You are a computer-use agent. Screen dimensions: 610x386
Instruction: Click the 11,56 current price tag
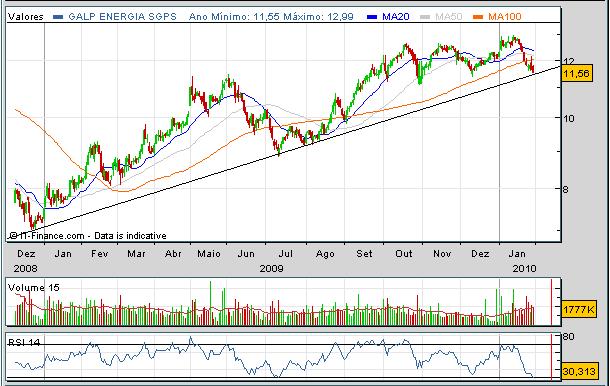point(577,73)
